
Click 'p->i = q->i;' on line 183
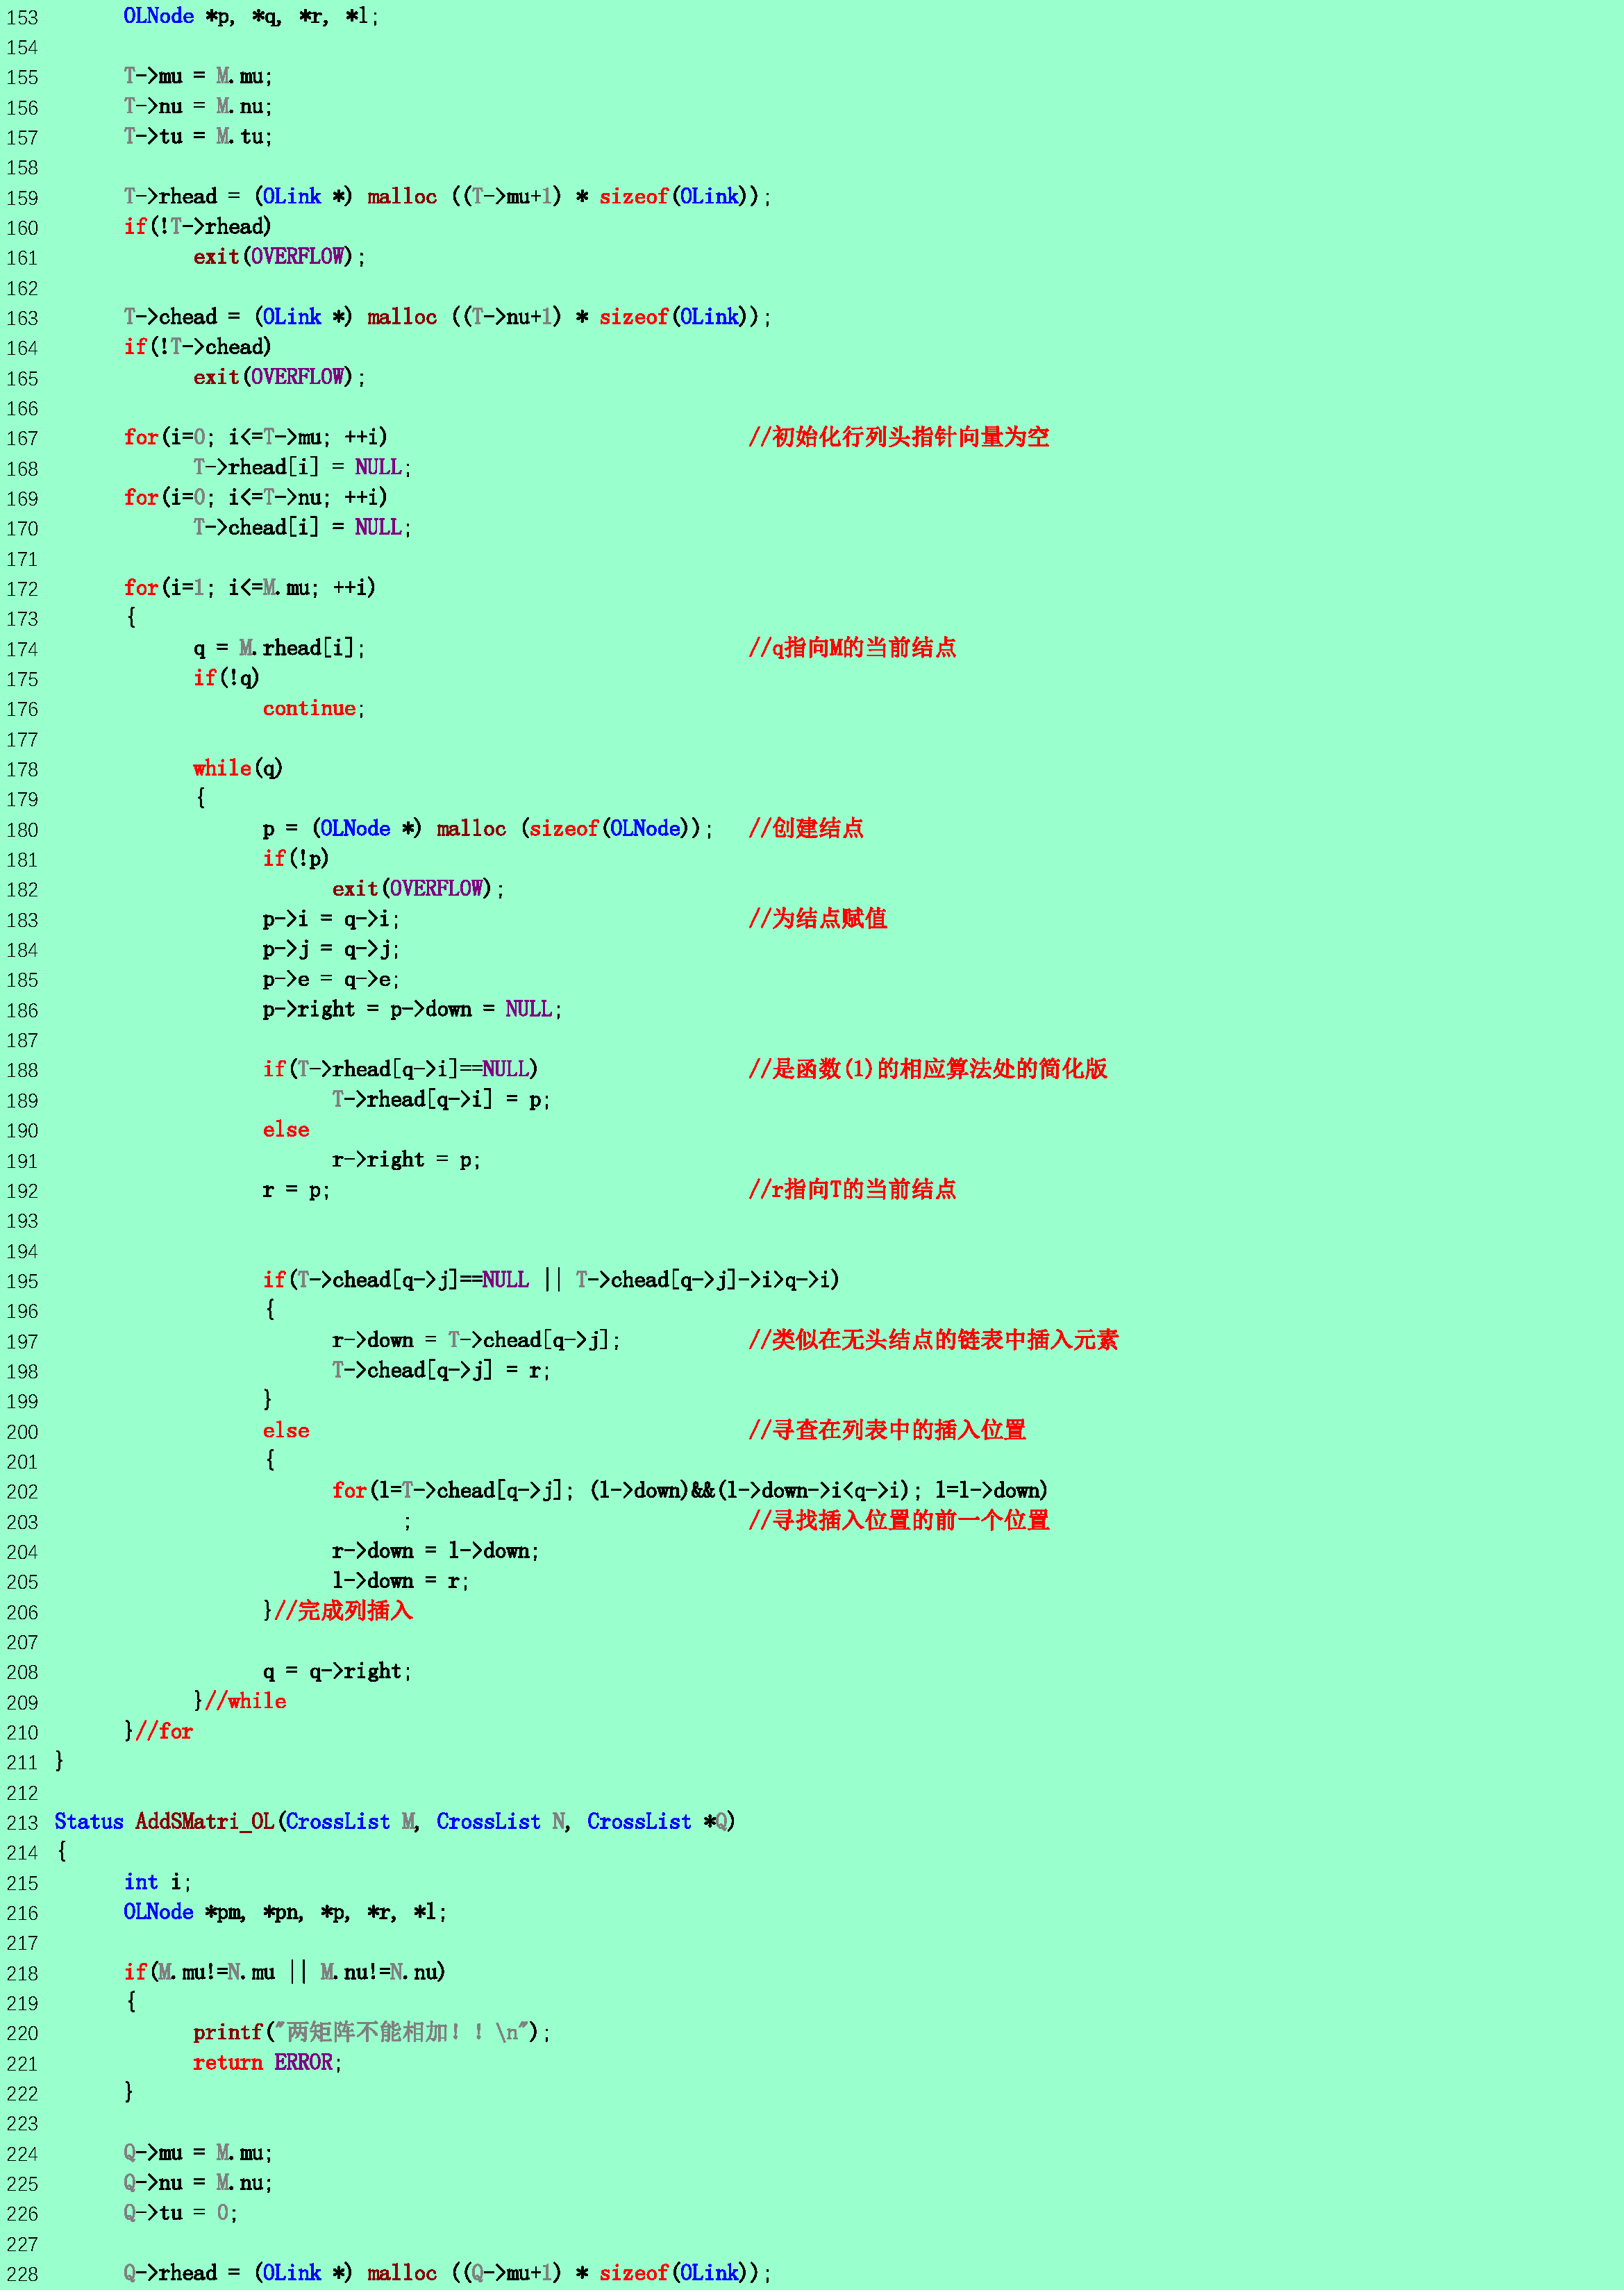click(331, 919)
